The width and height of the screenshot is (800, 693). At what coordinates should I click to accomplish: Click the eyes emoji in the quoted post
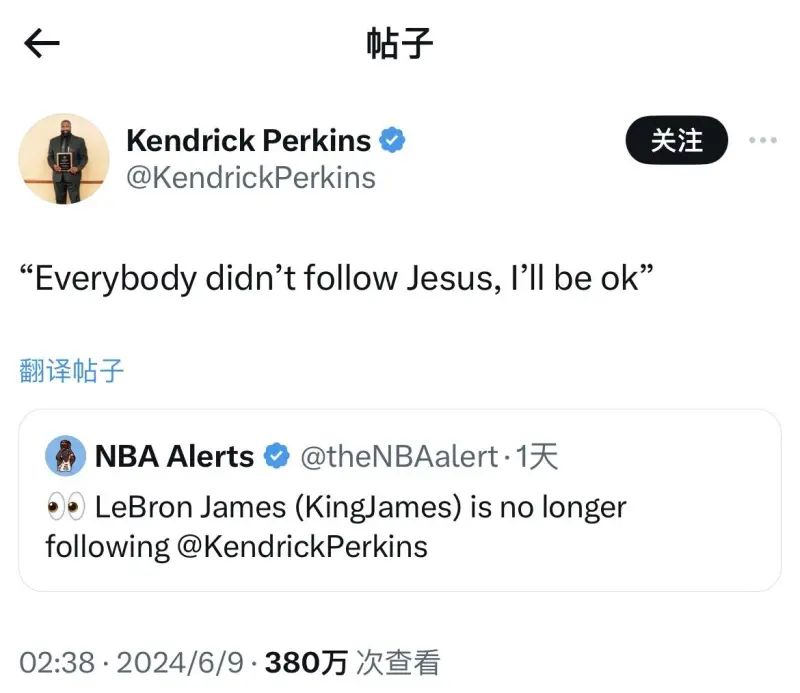coord(66,507)
